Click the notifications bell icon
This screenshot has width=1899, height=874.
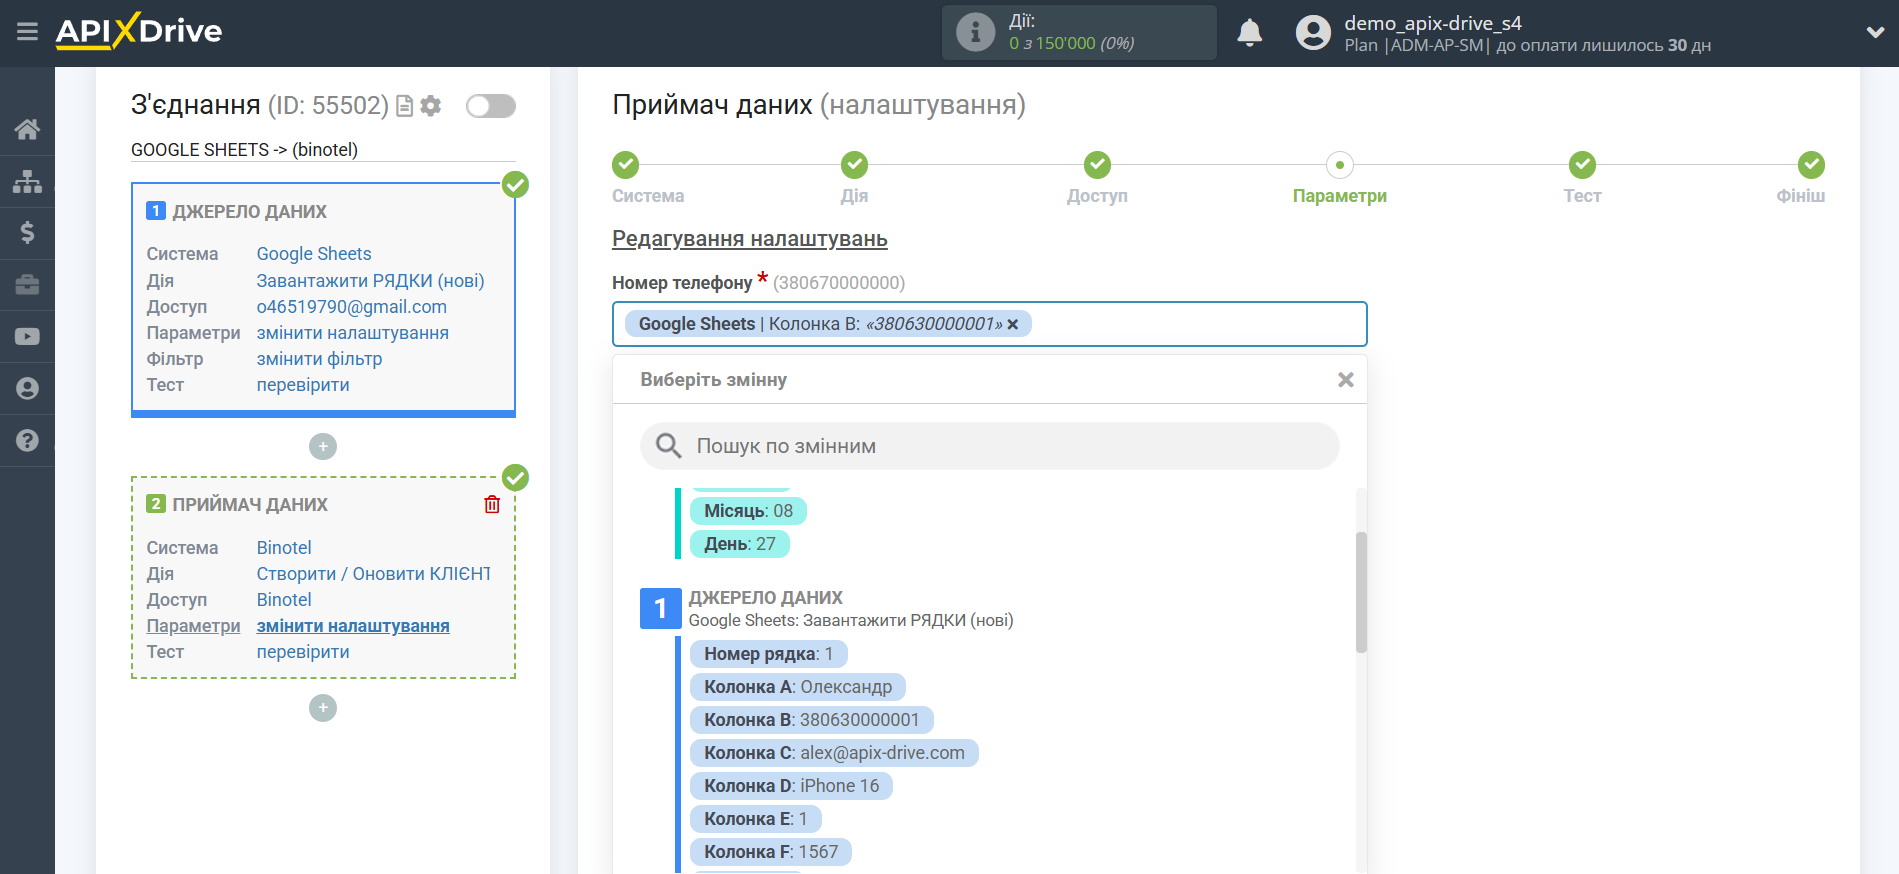coord(1249,33)
